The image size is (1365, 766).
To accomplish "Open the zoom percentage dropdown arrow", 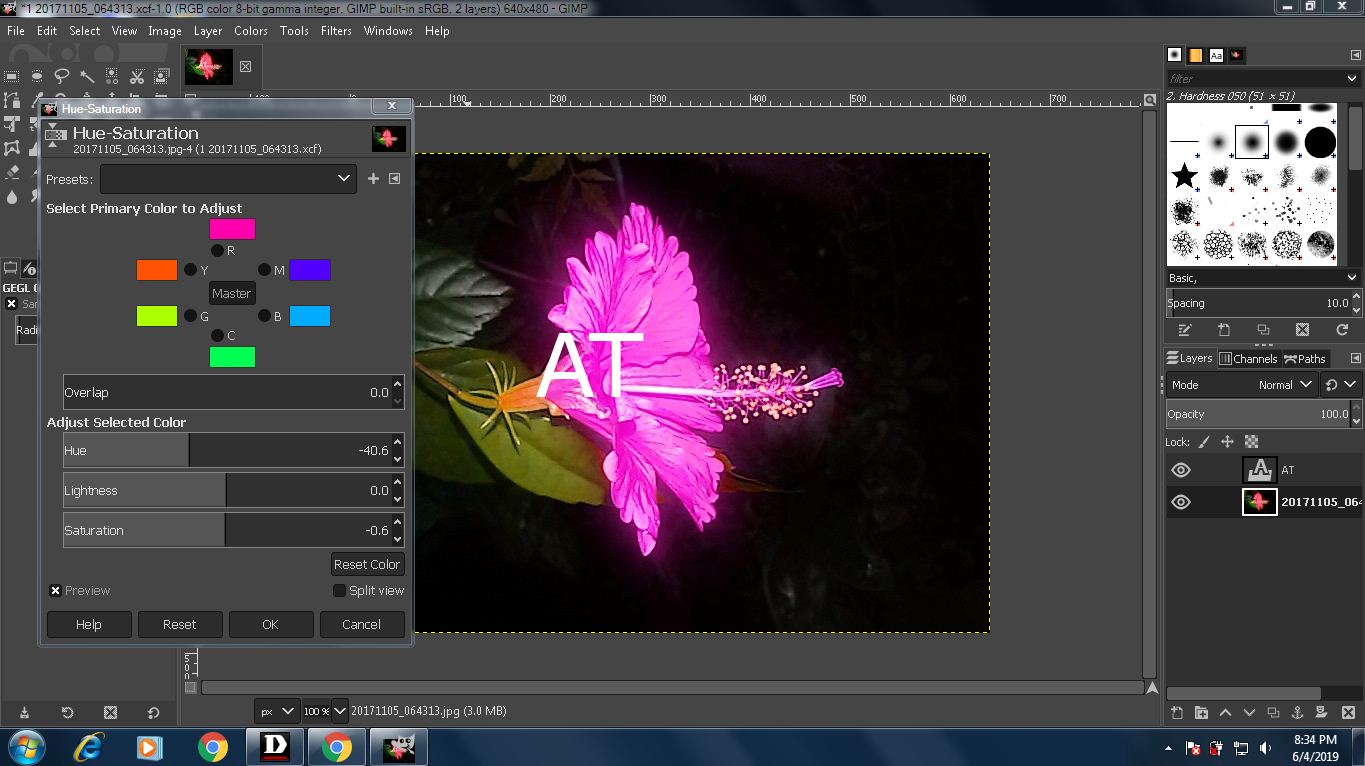I will [340, 711].
